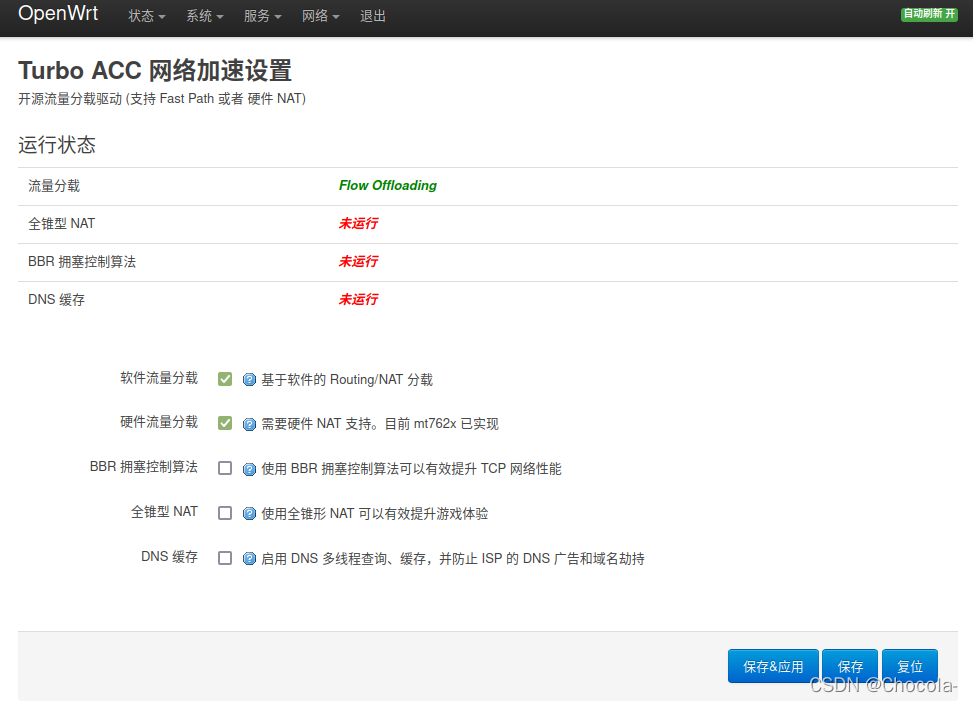This screenshot has width=973, height=702.
Task: Uncheck the 软件流量分载 checkbox
Action: 225,379
